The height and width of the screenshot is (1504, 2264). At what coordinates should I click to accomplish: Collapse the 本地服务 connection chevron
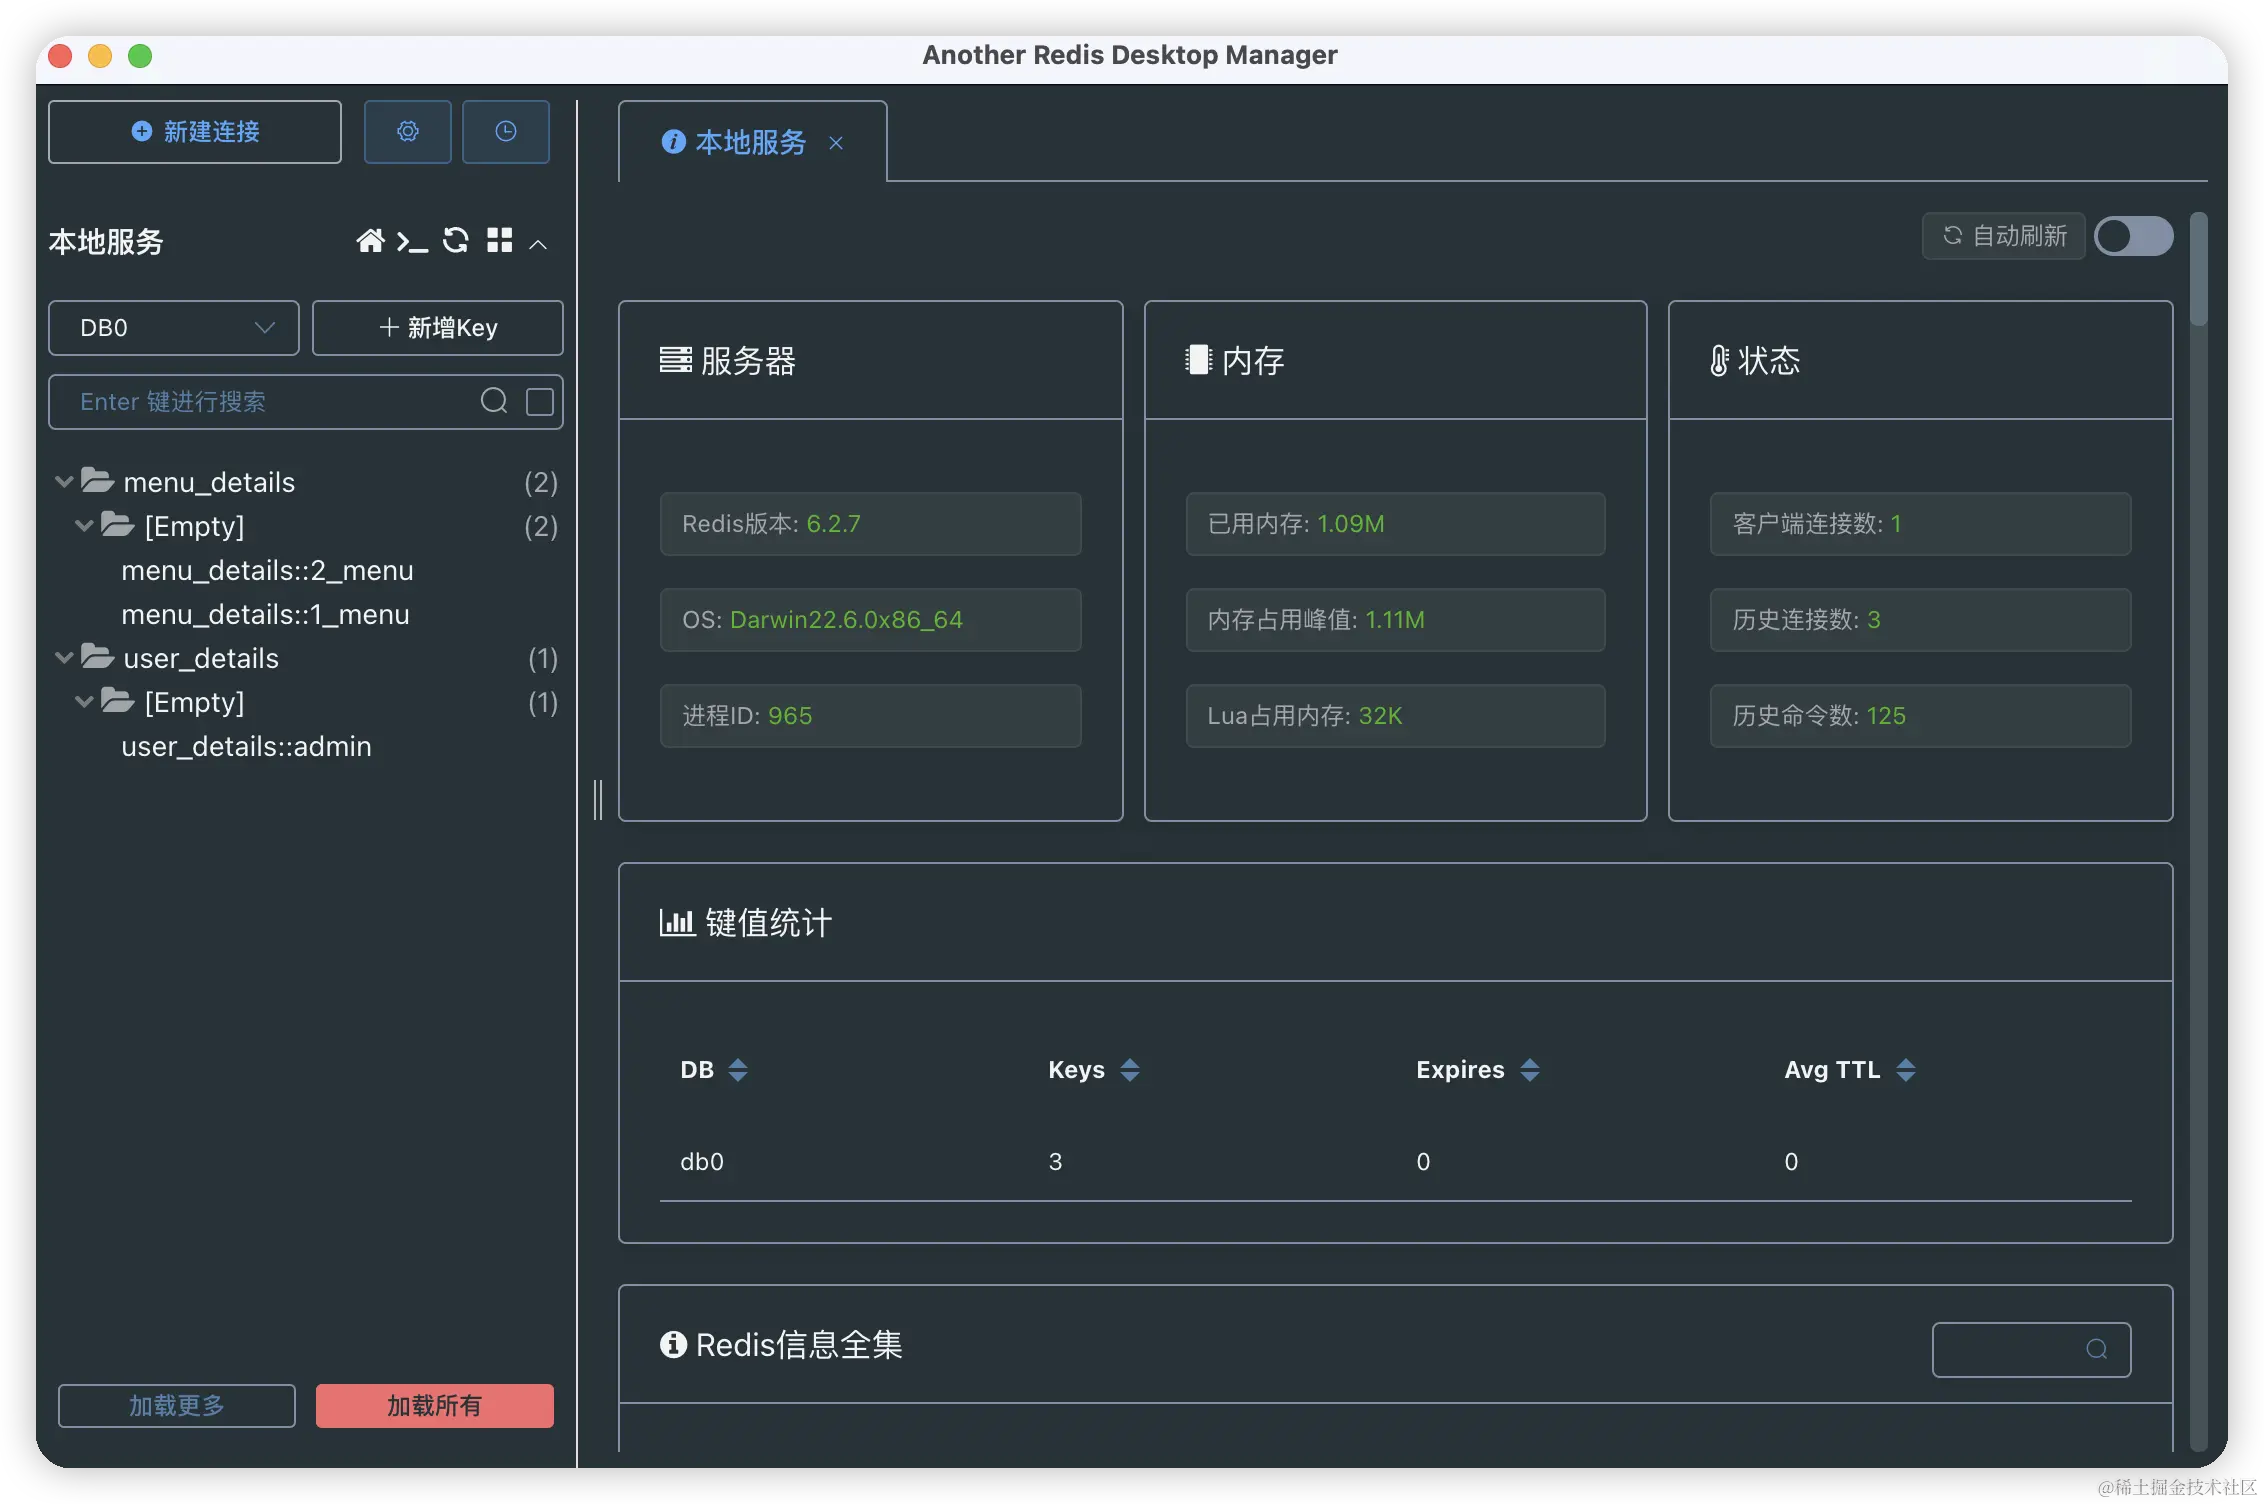(538, 244)
